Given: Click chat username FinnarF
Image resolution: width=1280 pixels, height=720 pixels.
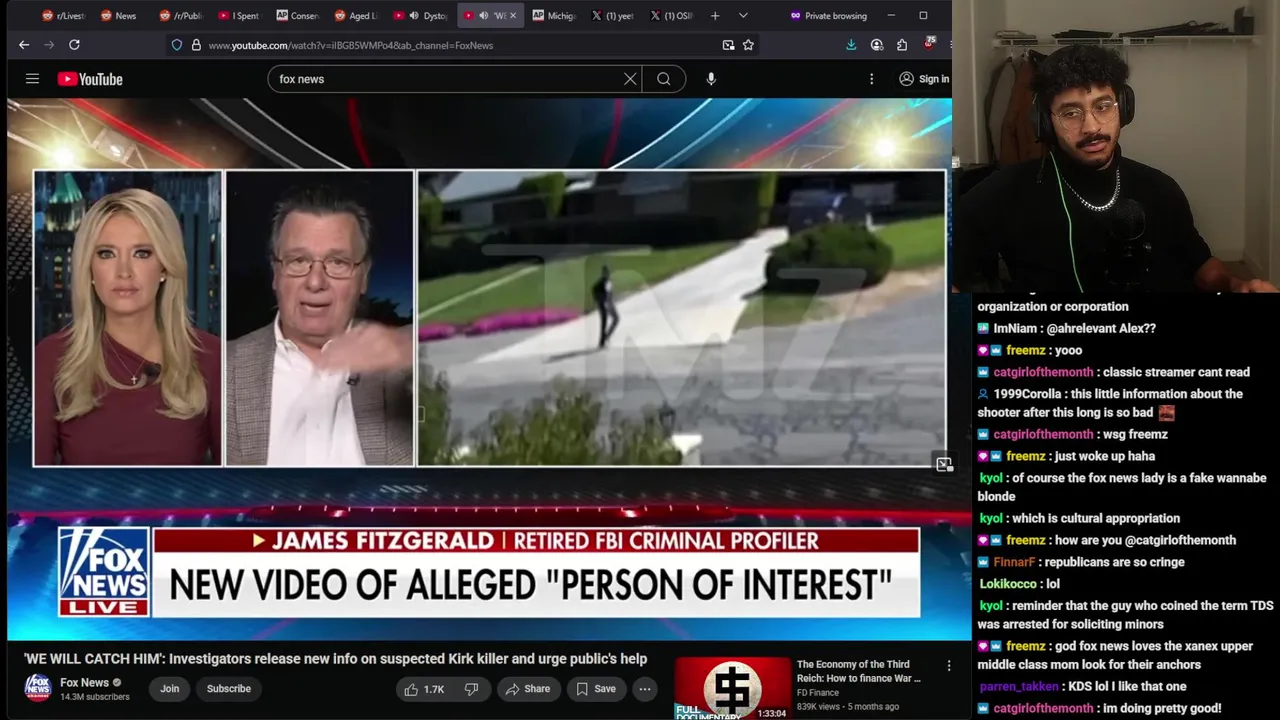Looking at the screenshot, I should pyautogui.click(x=1014, y=562).
